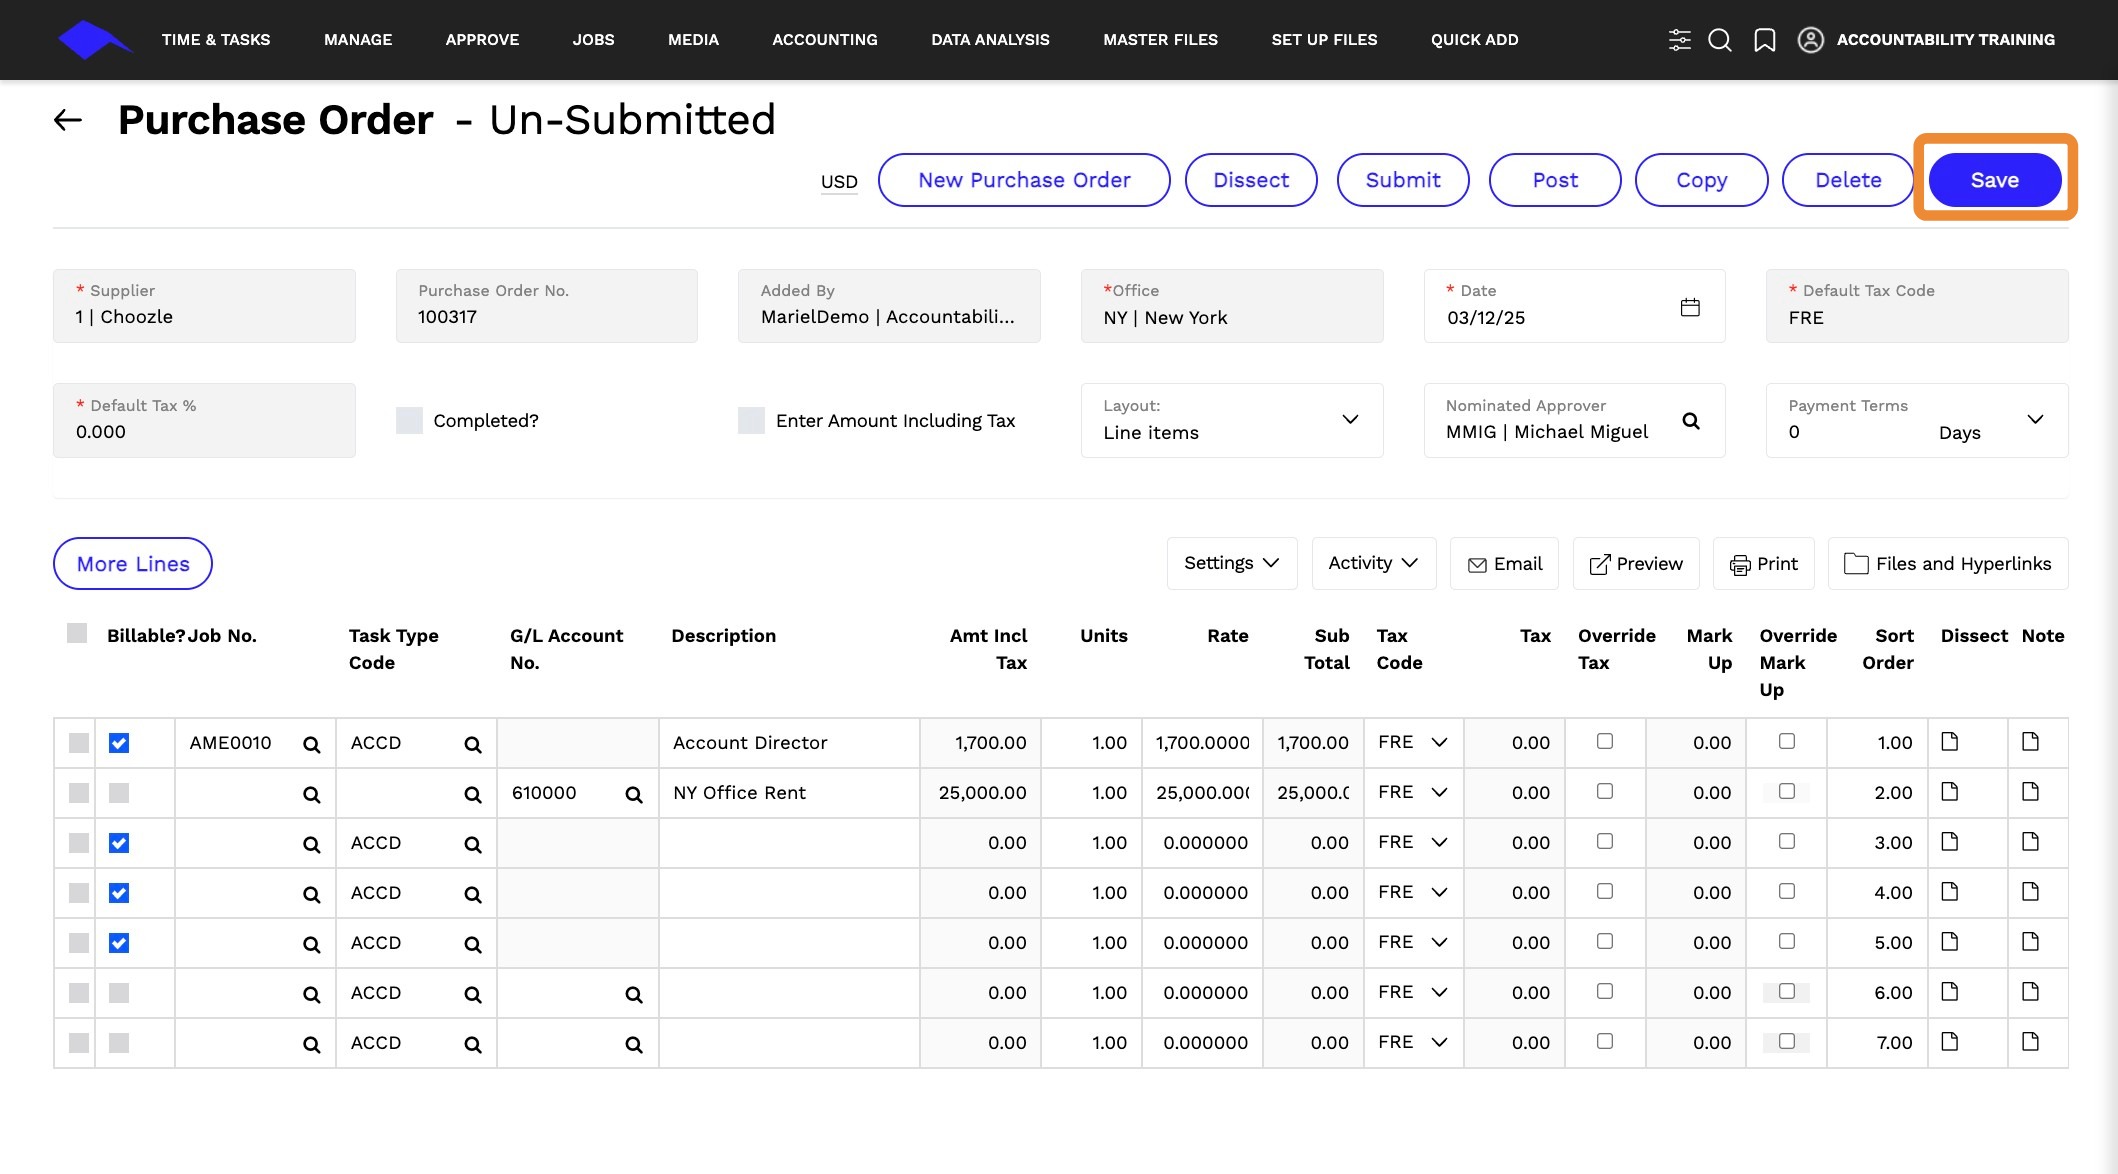Click the bookmark icon in the header
Image resolution: width=2118 pixels, height=1174 pixels.
tap(1765, 40)
